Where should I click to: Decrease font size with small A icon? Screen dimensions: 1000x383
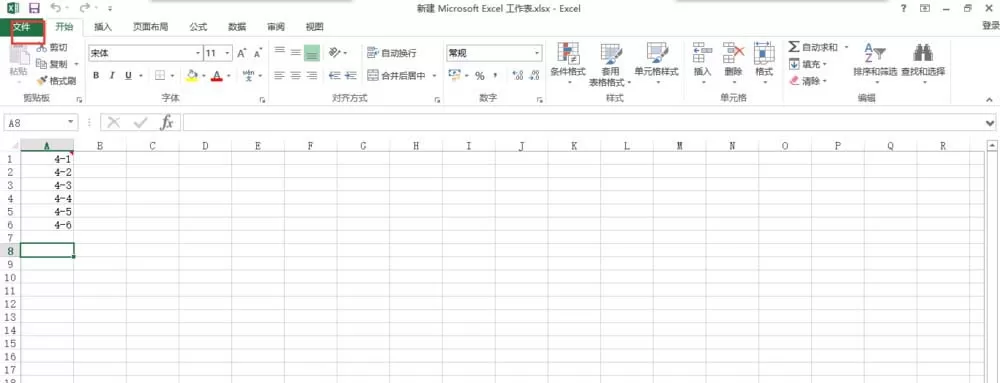coord(258,54)
